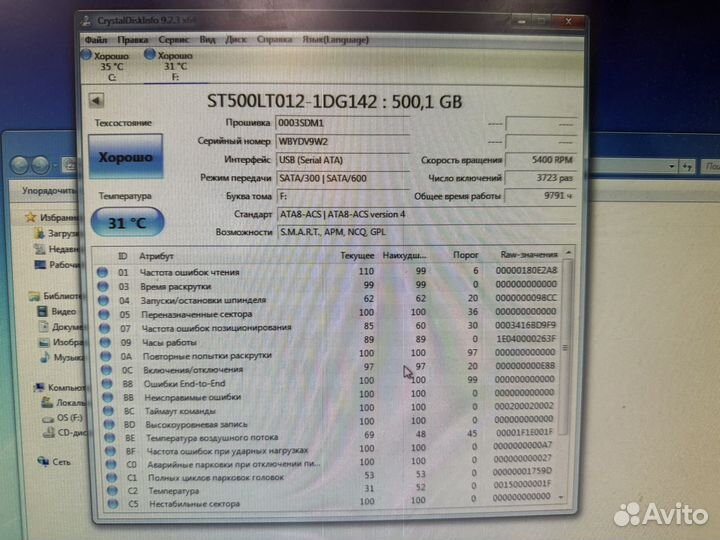The height and width of the screenshot is (540, 720).
Task: Click the 31 °C temperature button
Action: 127,223
